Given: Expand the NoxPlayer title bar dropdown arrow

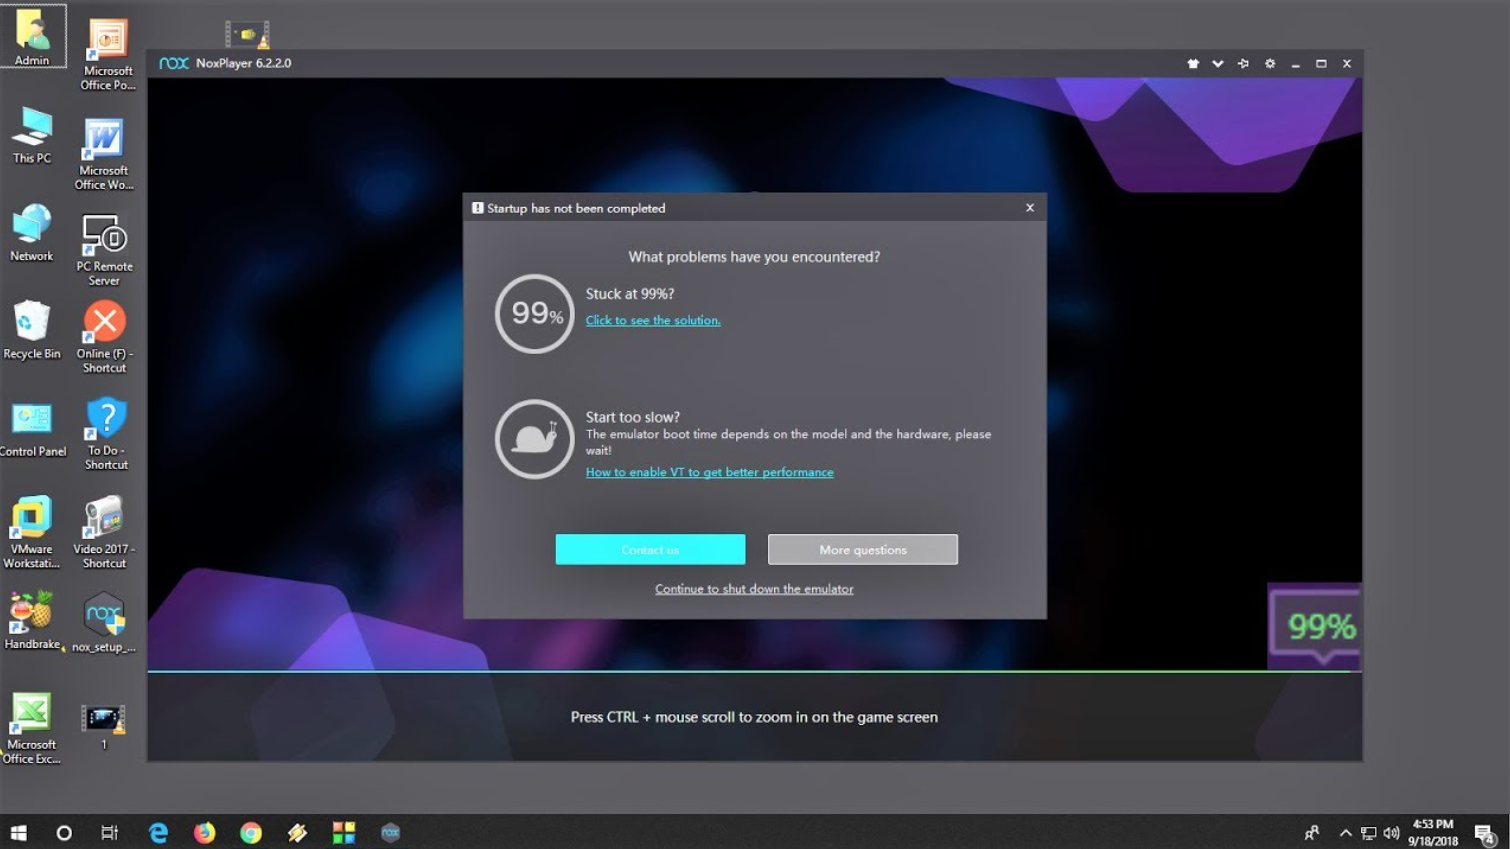Looking at the screenshot, I should coord(1218,63).
